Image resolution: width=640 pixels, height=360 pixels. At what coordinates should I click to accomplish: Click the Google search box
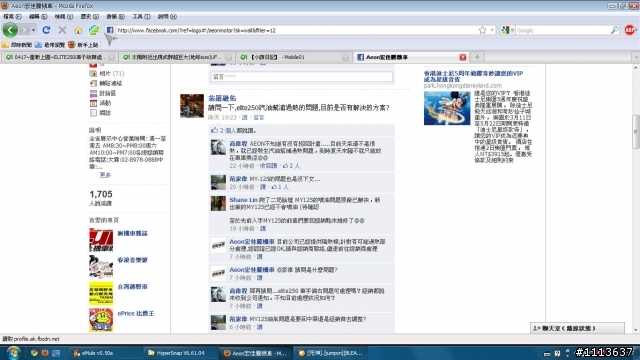(562, 30)
